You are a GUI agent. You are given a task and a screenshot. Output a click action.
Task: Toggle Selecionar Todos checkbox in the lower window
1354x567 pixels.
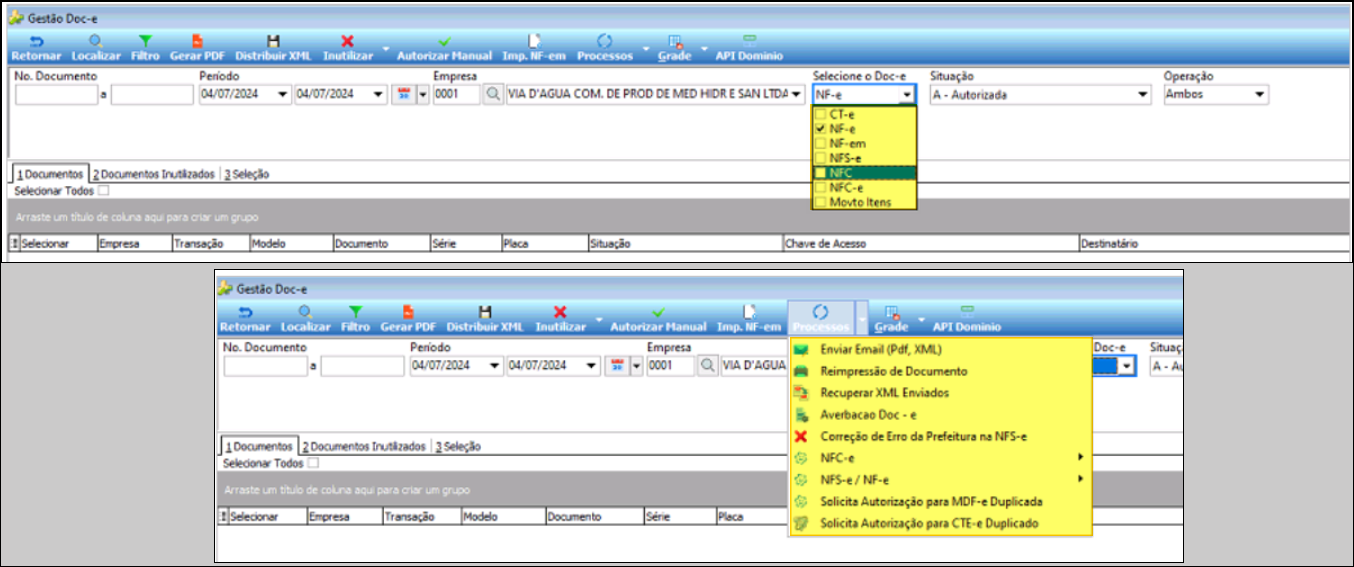click(313, 463)
